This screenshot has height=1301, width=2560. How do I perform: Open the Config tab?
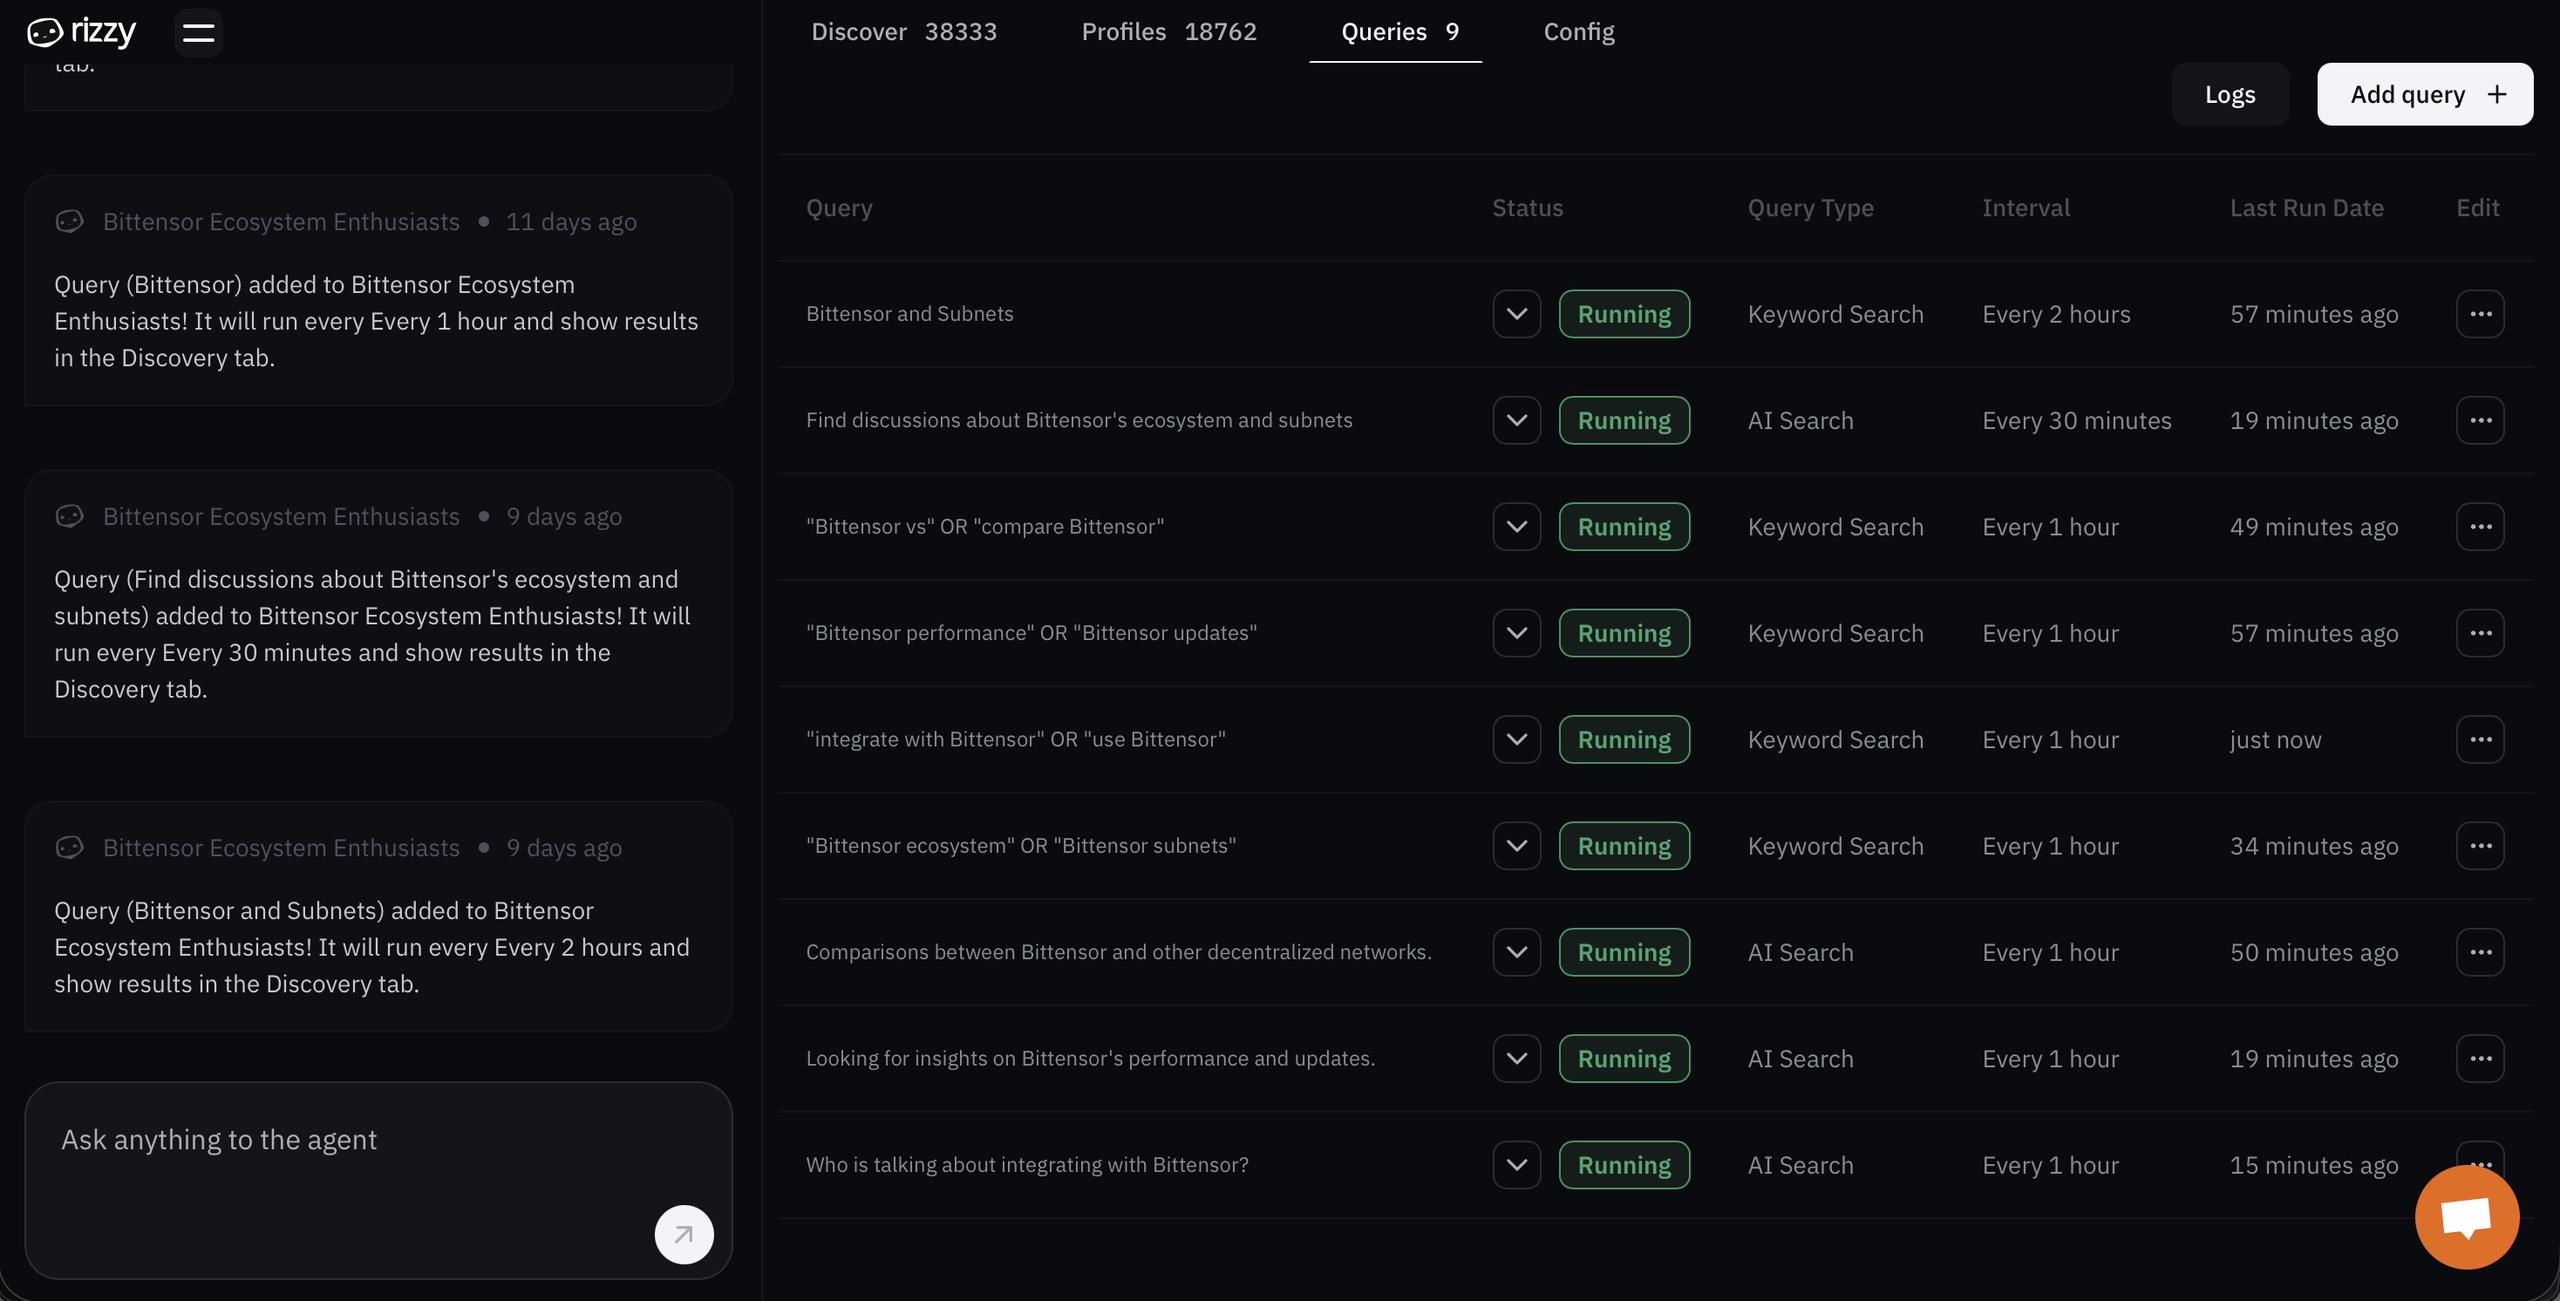pyautogui.click(x=1578, y=32)
